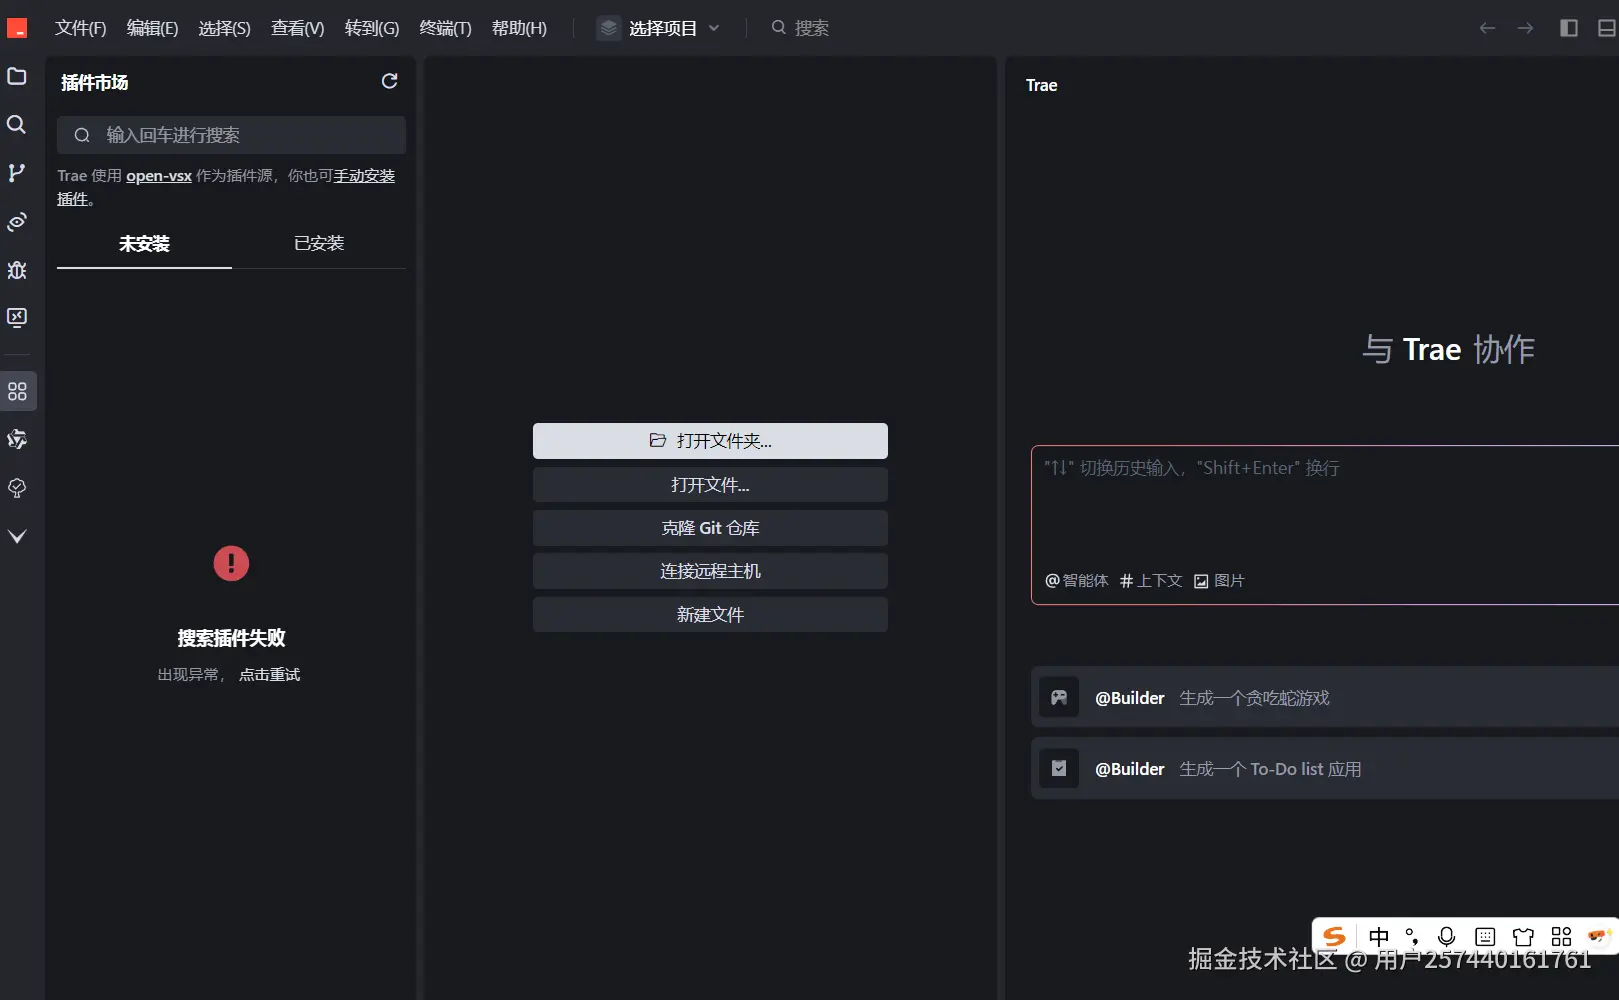Screen dimensions: 1619x1000
Task: Expand the sidebar overflow chevron
Action: pos(16,536)
